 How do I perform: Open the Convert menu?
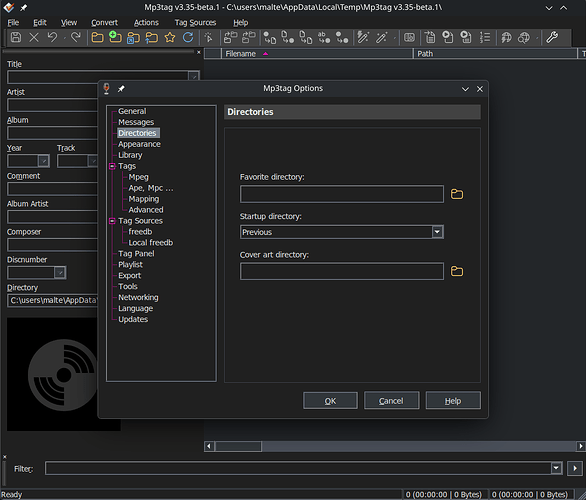pos(104,23)
